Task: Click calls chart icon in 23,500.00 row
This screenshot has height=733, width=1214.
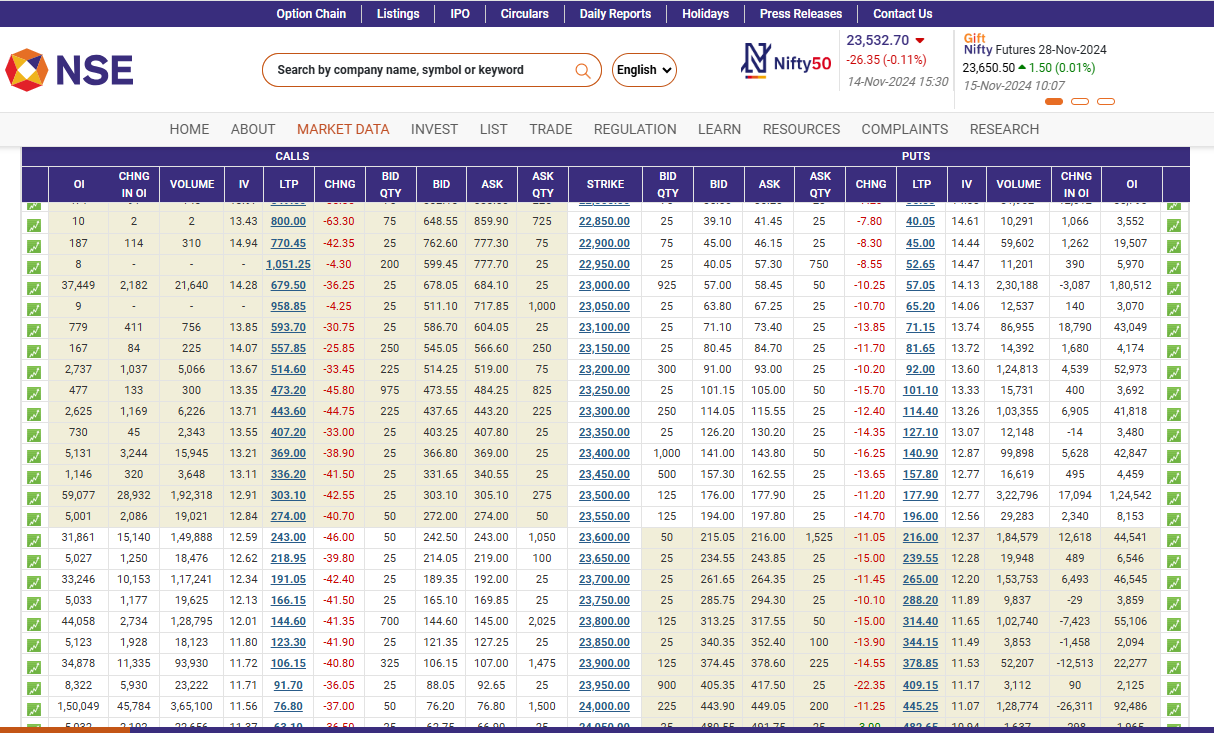Action: tap(34, 498)
